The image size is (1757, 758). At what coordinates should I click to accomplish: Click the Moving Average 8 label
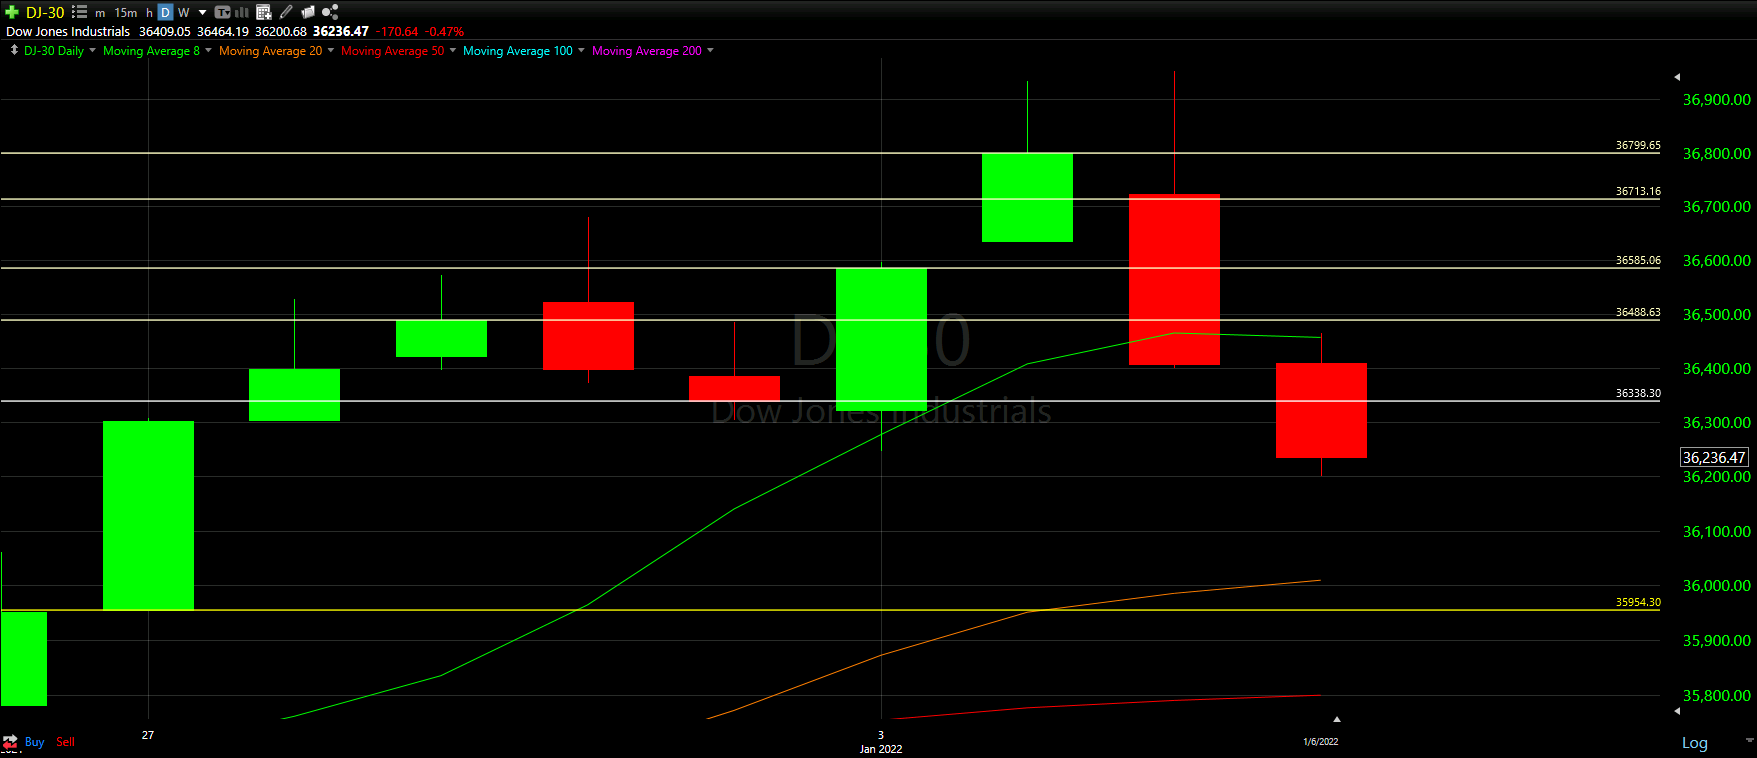tap(151, 51)
